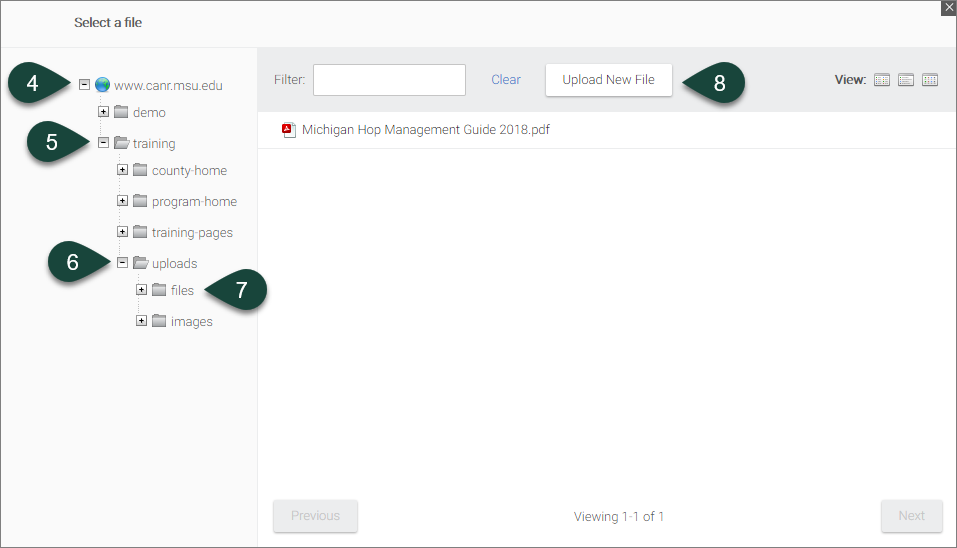Image resolution: width=957 pixels, height=548 pixels.
Task: Click the folder icon next to files
Action: click(159, 290)
